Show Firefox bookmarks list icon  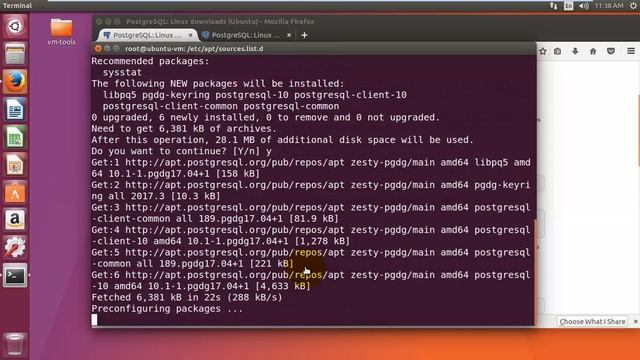[x=558, y=51]
